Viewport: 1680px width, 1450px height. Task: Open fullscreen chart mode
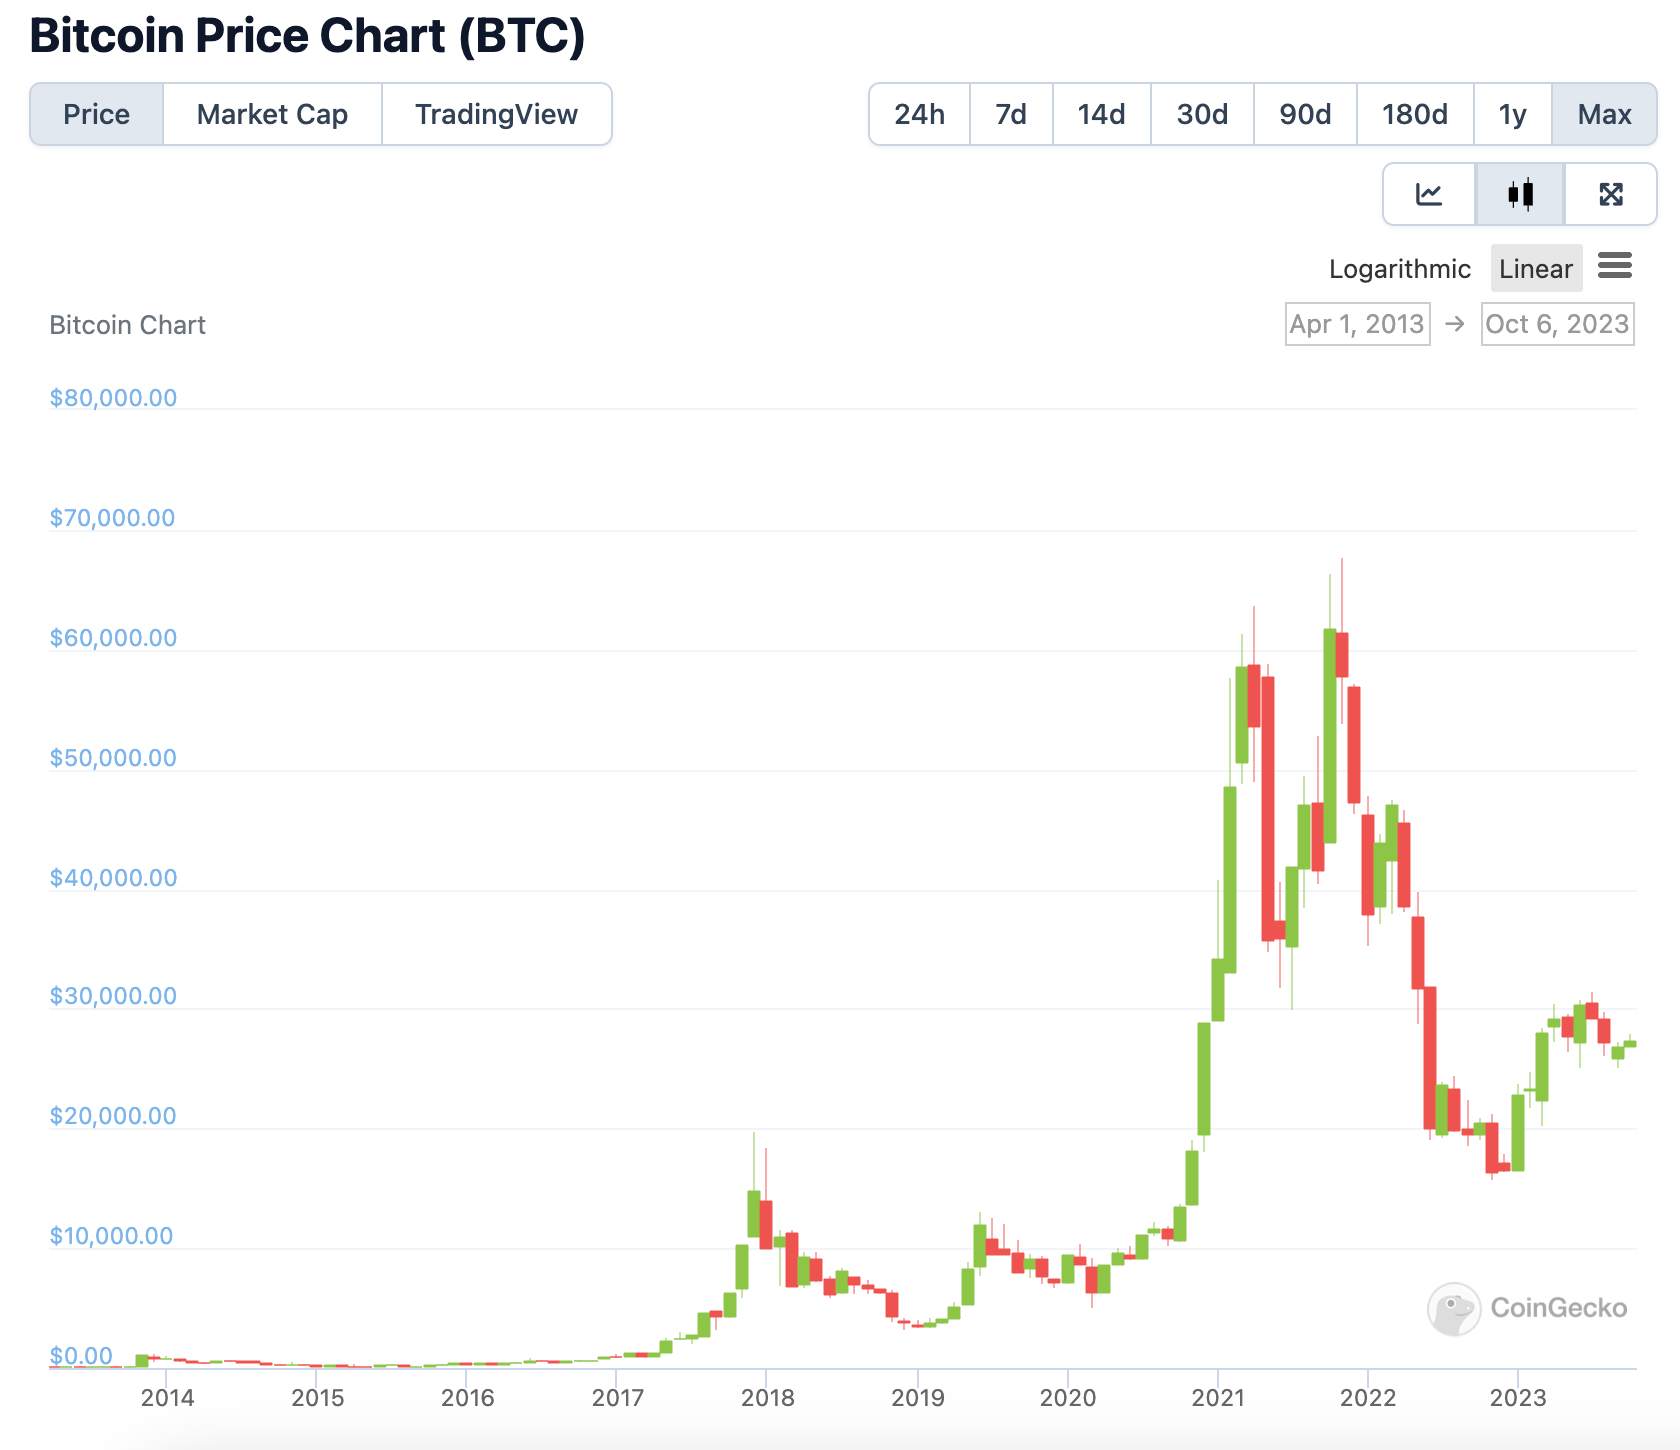pos(1612,194)
